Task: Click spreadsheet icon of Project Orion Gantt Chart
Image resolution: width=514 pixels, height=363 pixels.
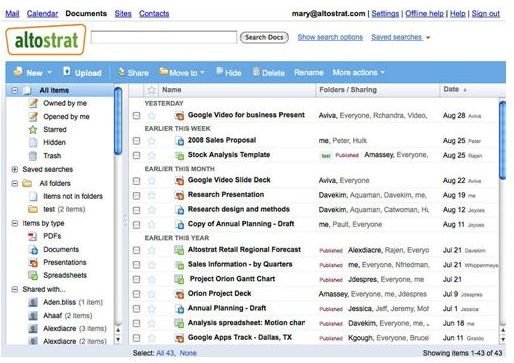Action: point(179,279)
